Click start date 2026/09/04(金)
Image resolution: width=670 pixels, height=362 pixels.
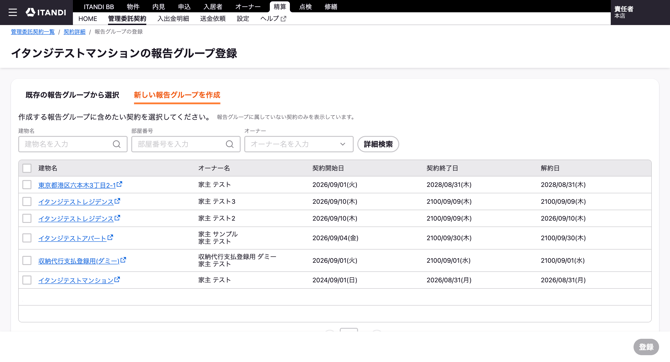(335, 238)
